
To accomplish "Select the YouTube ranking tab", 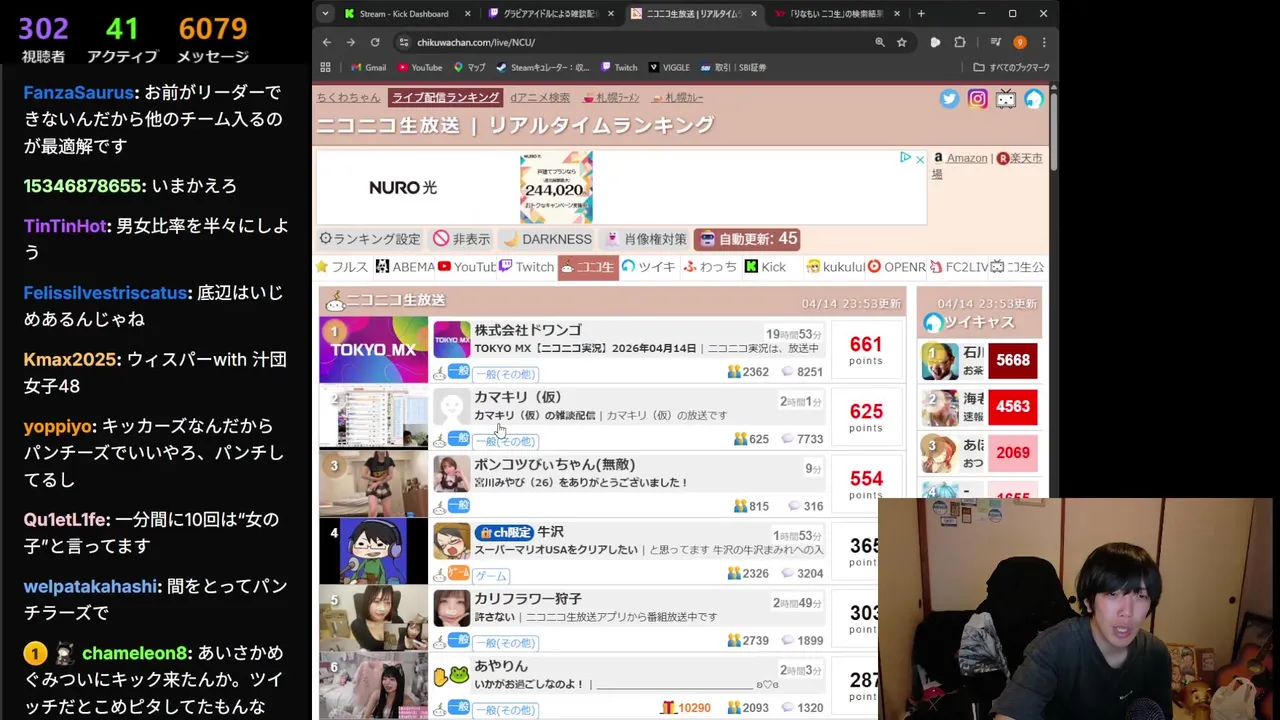I will [x=466, y=267].
